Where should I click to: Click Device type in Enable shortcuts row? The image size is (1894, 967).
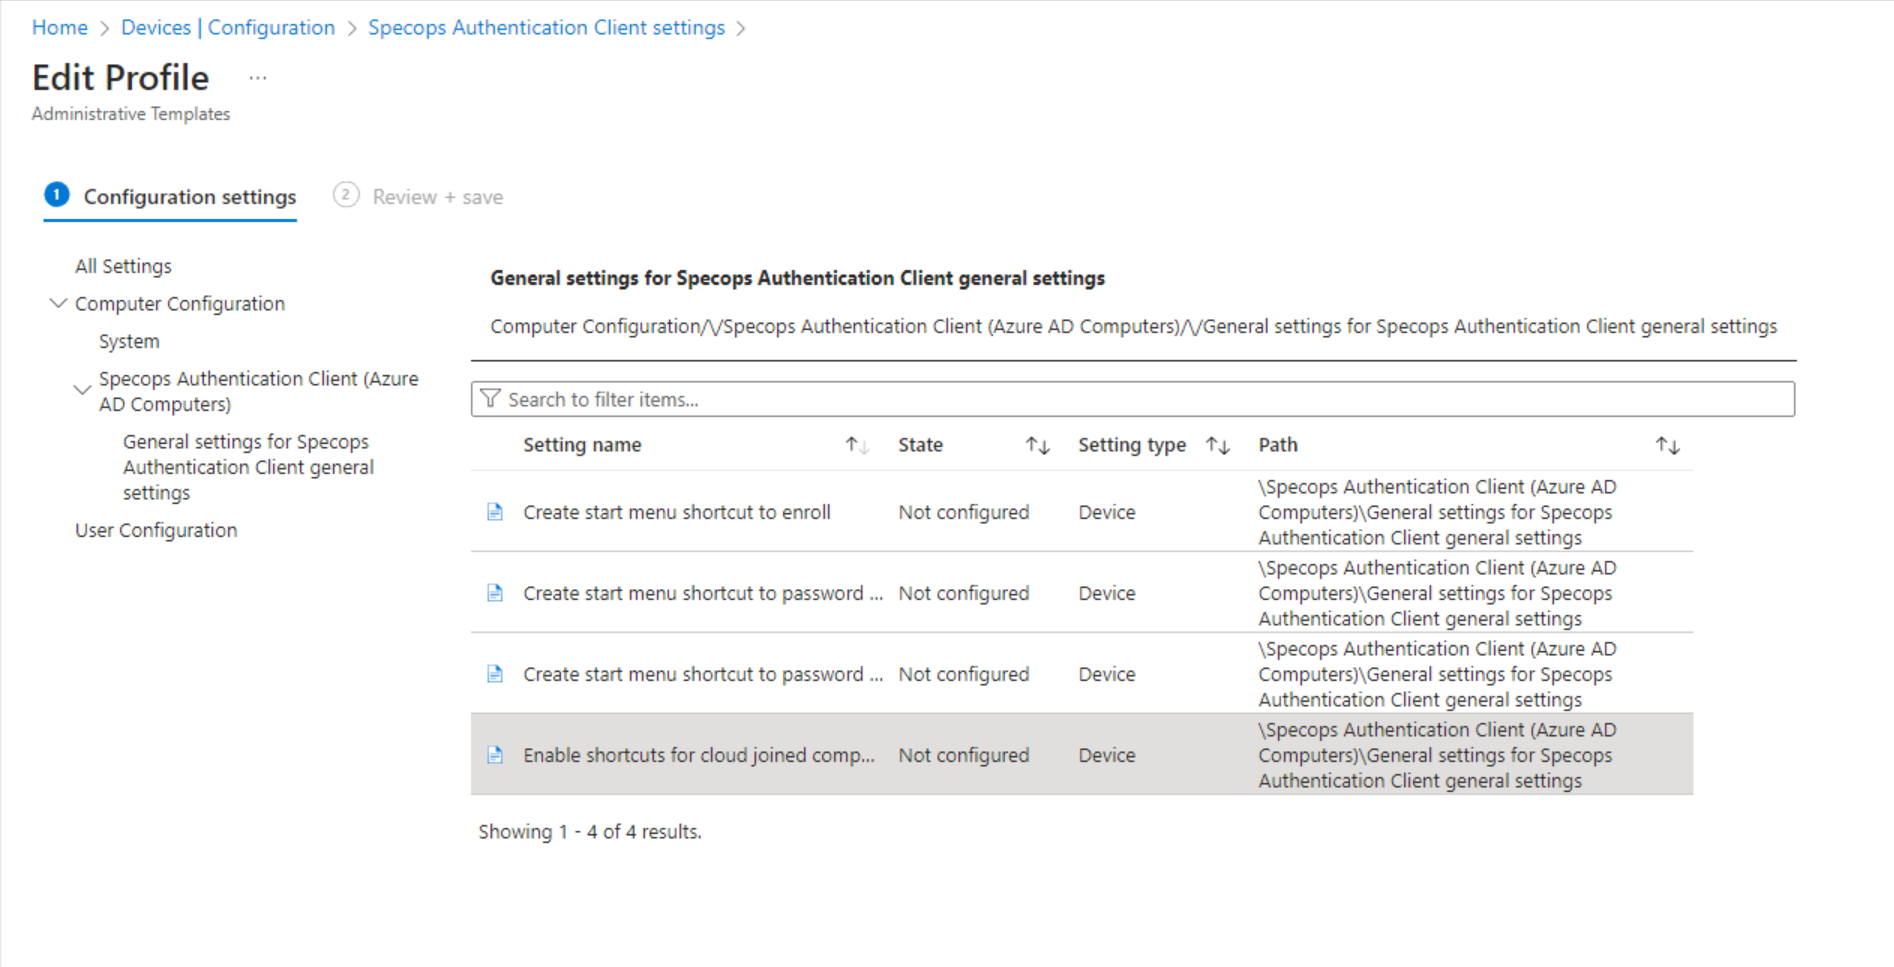point(1107,755)
